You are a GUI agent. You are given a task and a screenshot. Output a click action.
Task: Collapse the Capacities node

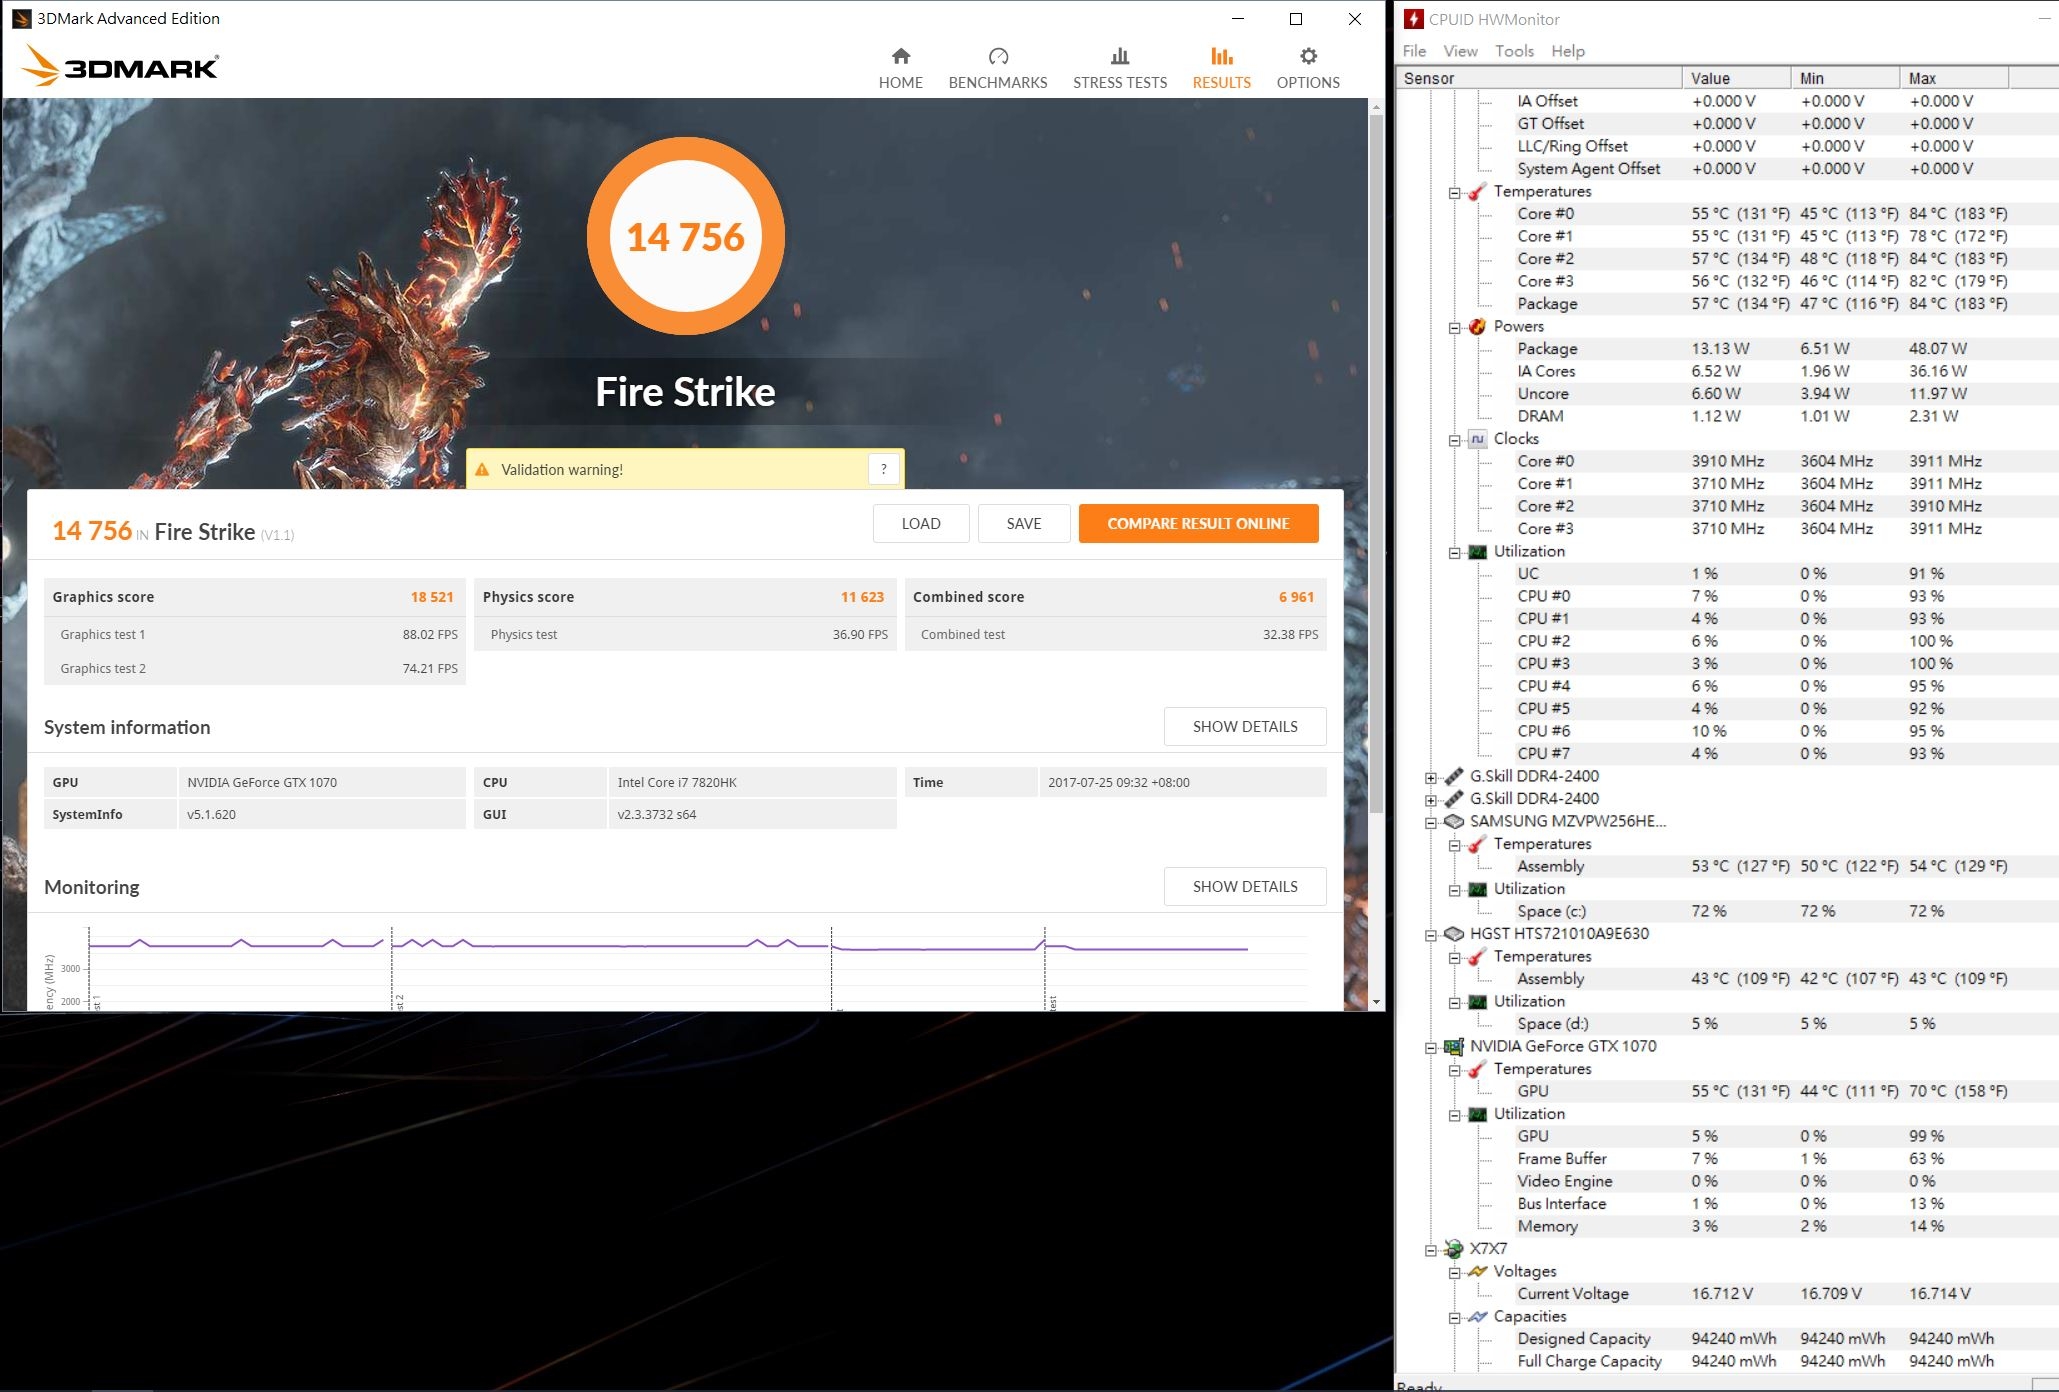(x=1454, y=1317)
